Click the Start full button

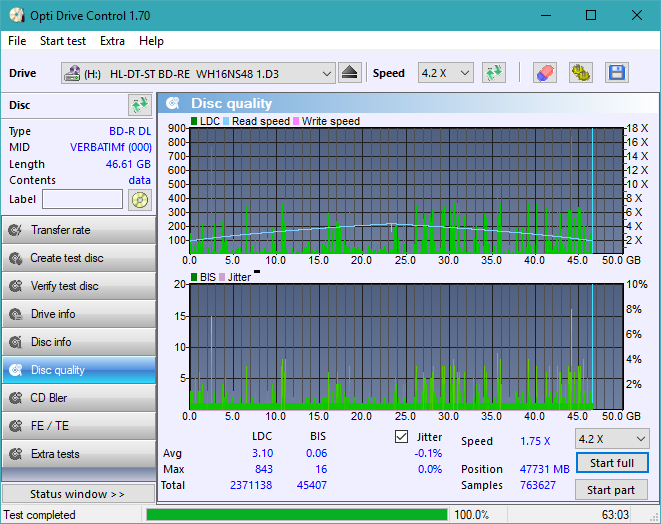612,463
